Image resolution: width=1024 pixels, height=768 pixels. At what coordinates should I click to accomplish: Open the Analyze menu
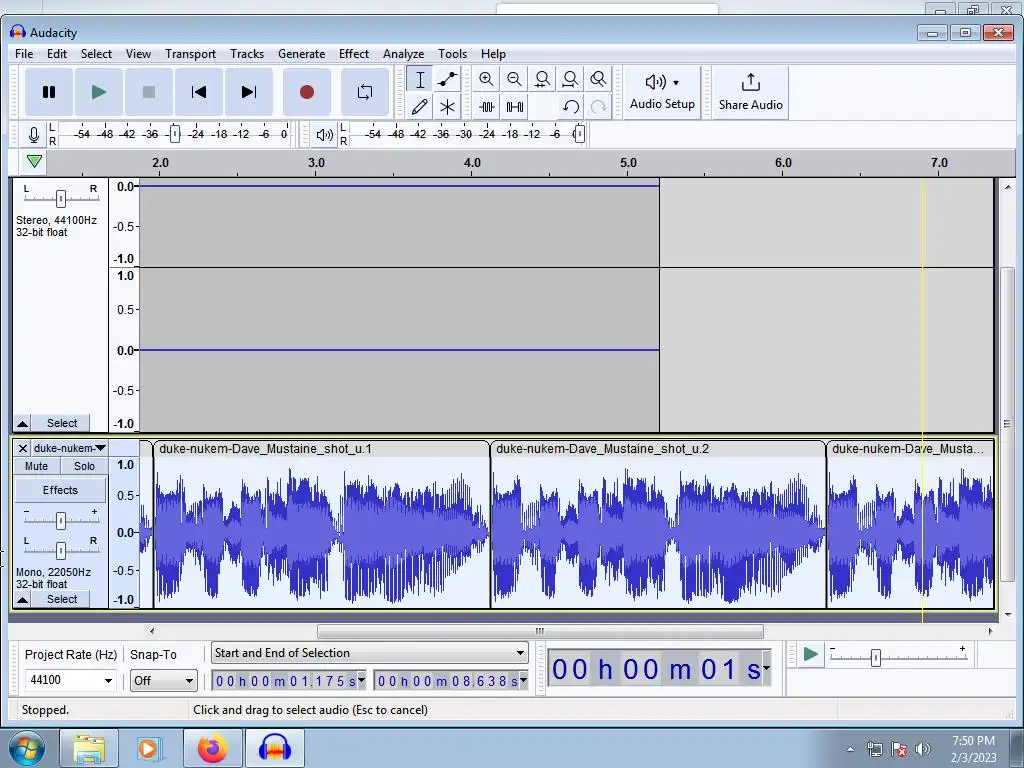[x=403, y=54]
